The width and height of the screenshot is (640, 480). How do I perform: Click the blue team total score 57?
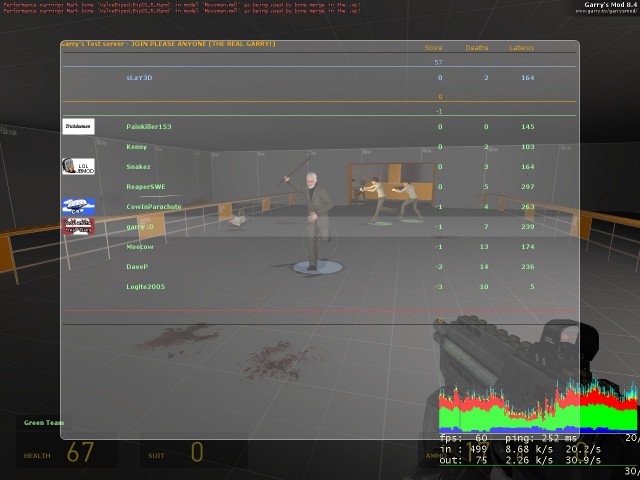(x=438, y=62)
